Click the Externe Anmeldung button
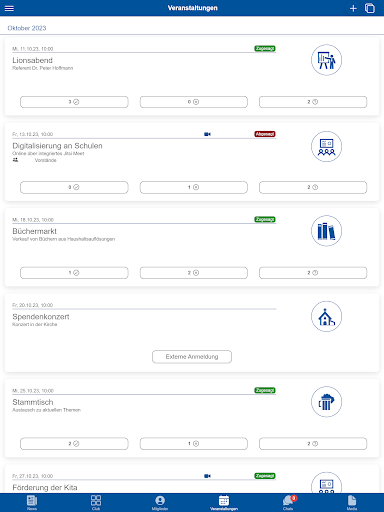Screen dimensions: 384x512 pyautogui.click(x=192, y=357)
